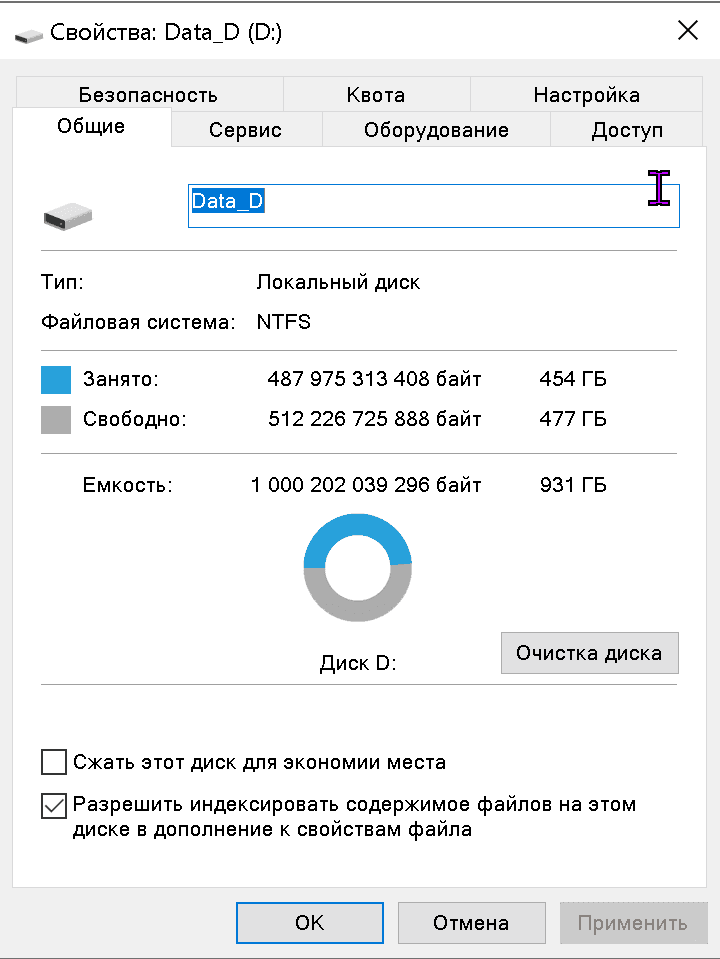The height and width of the screenshot is (959, 720).
Task: Close the Data_D properties dialog
Action: coord(688,30)
